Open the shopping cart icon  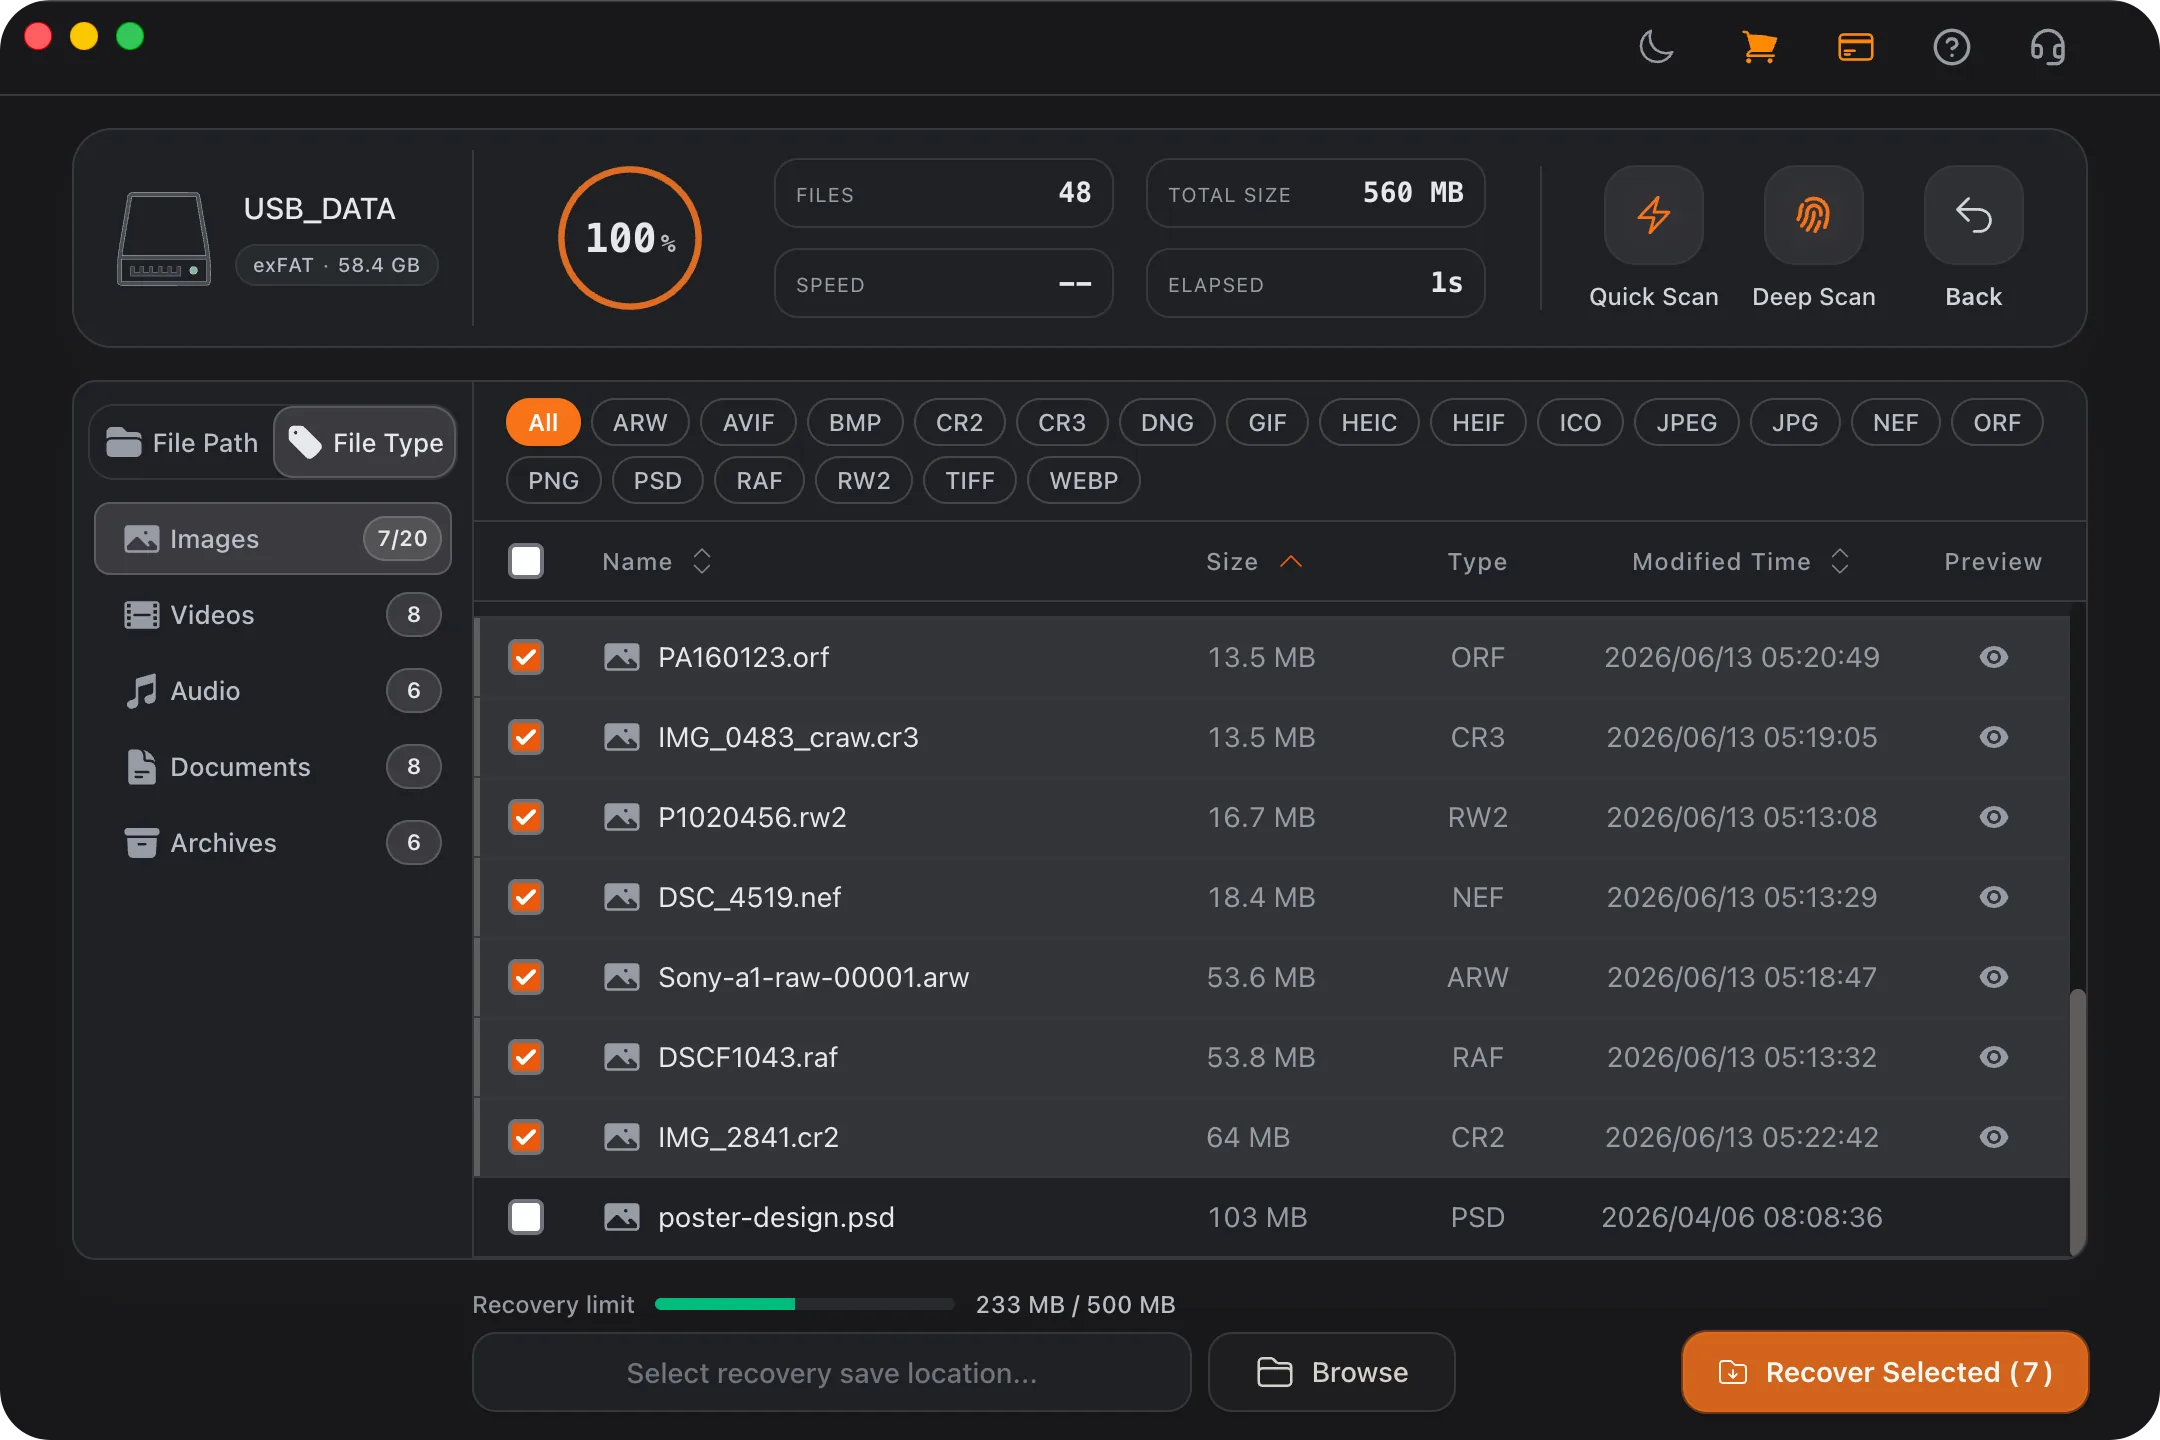(1759, 47)
